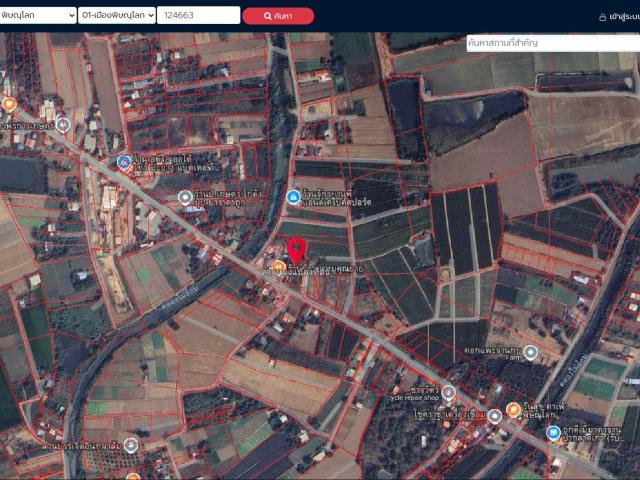Click the Farm place marker
Image resolution: width=640 pixels, height=480 pixels.
pos(530,352)
